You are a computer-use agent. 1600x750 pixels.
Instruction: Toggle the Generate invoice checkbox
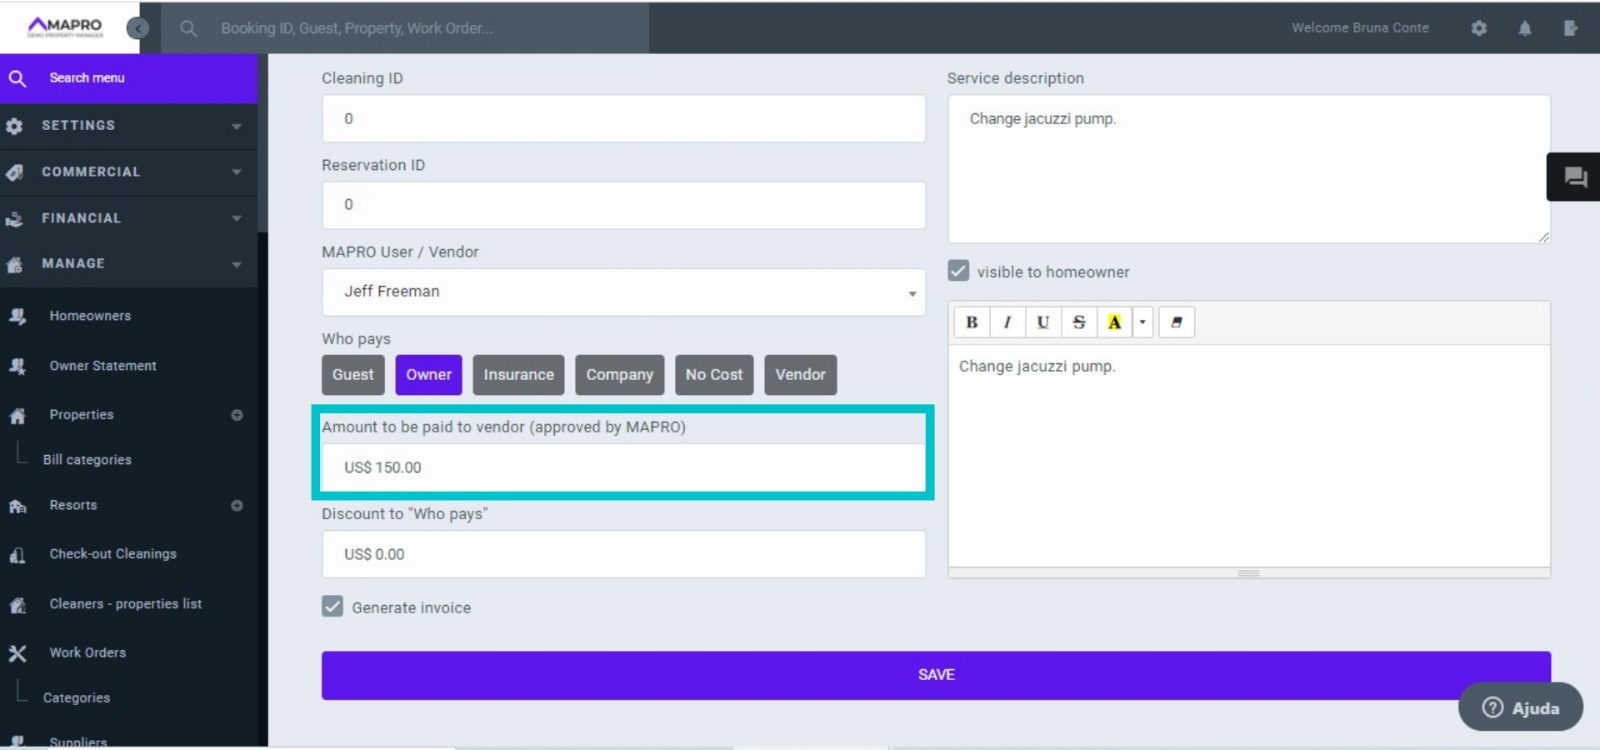333,607
